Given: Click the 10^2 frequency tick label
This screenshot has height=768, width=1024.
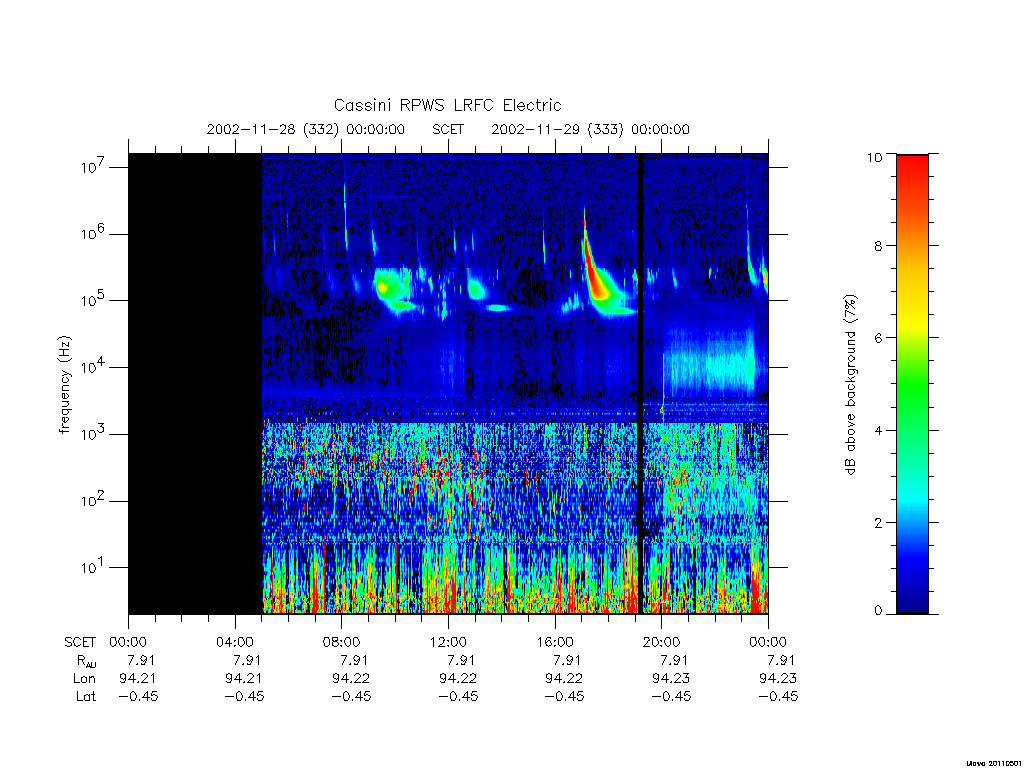Looking at the screenshot, I should (x=94, y=500).
